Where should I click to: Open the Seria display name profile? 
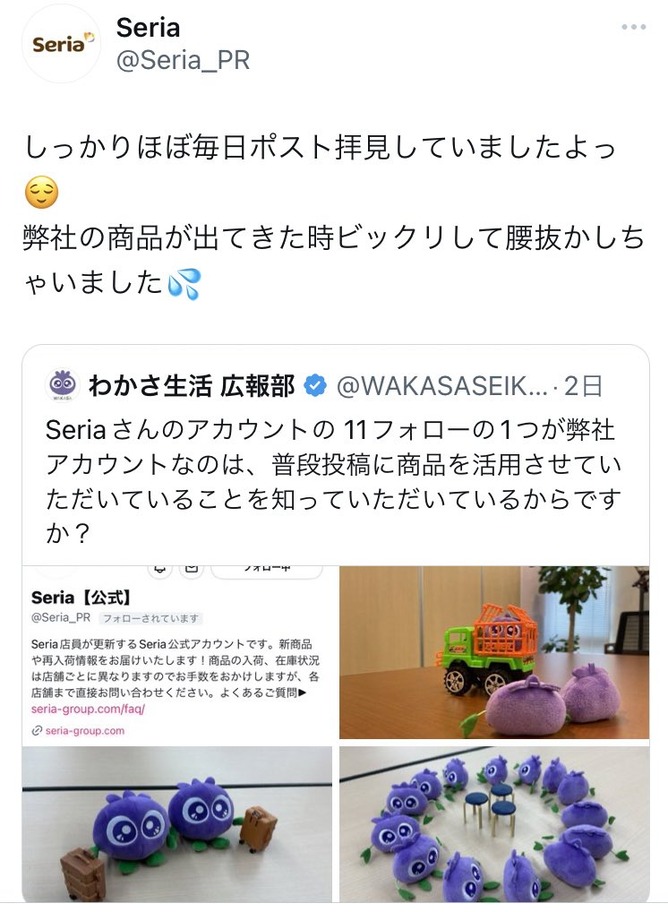(148, 27)
